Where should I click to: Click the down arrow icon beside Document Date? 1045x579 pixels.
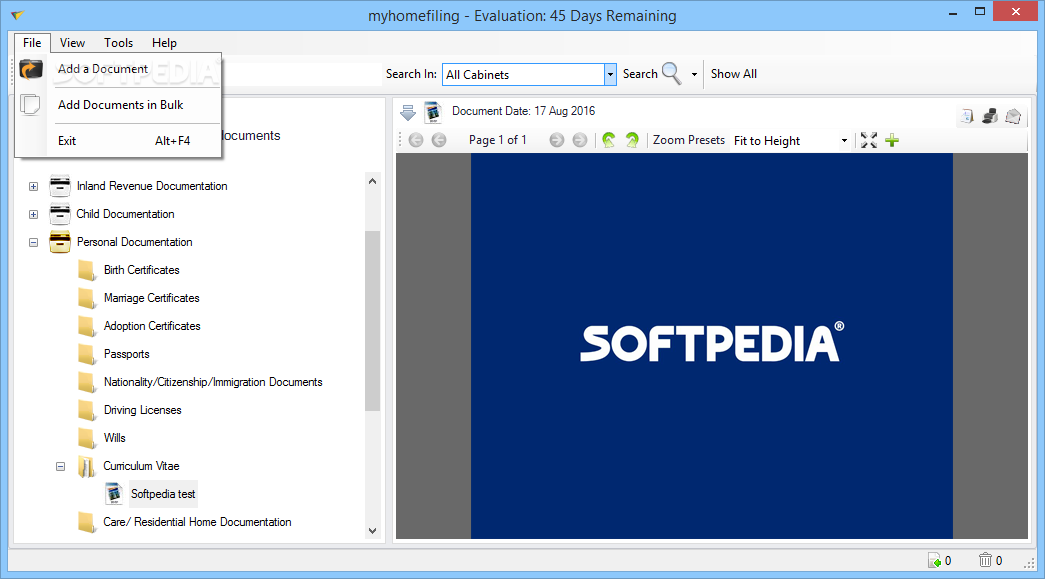click(408, 113)
